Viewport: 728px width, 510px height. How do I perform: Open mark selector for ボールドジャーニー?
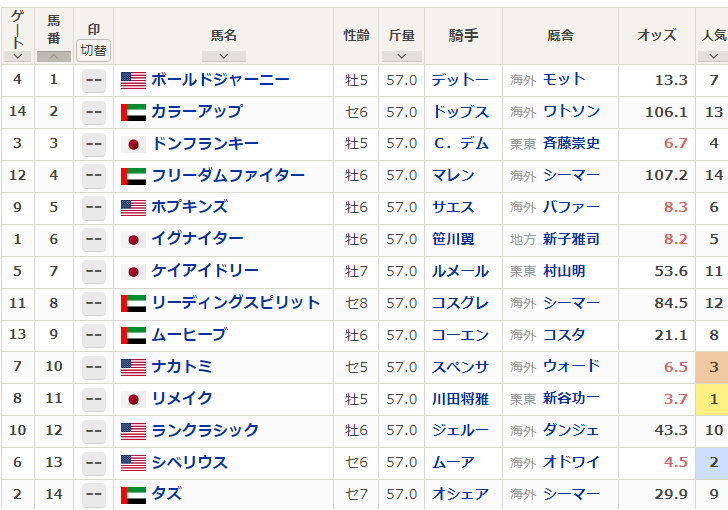pos(94,80)
